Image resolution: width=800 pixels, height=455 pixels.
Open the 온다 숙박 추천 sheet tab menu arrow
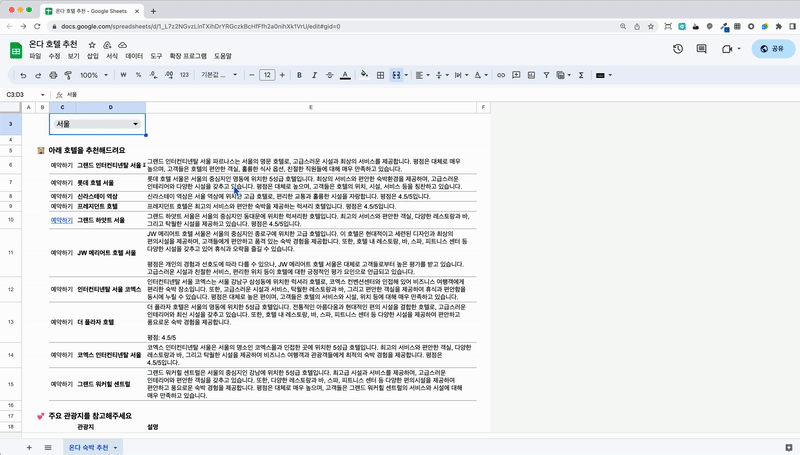115,448
